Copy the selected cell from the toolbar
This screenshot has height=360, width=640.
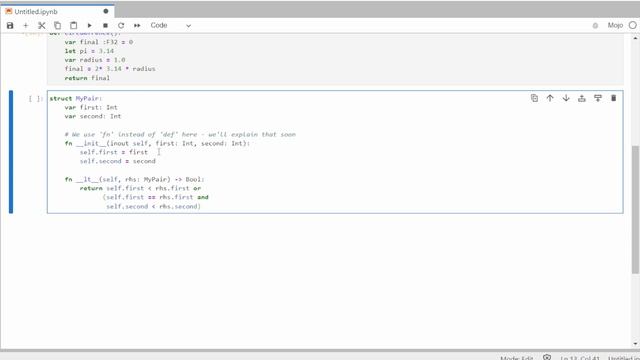[58, 25]
